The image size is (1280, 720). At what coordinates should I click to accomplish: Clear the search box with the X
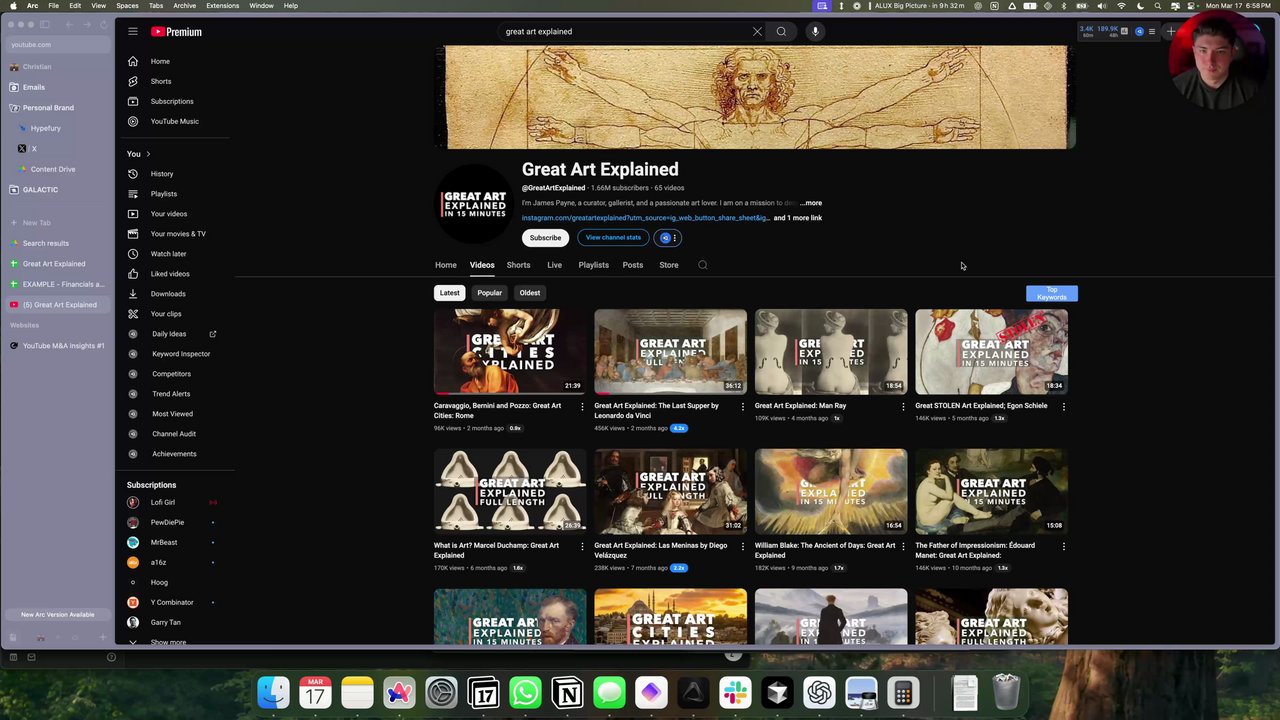point(757,31)
